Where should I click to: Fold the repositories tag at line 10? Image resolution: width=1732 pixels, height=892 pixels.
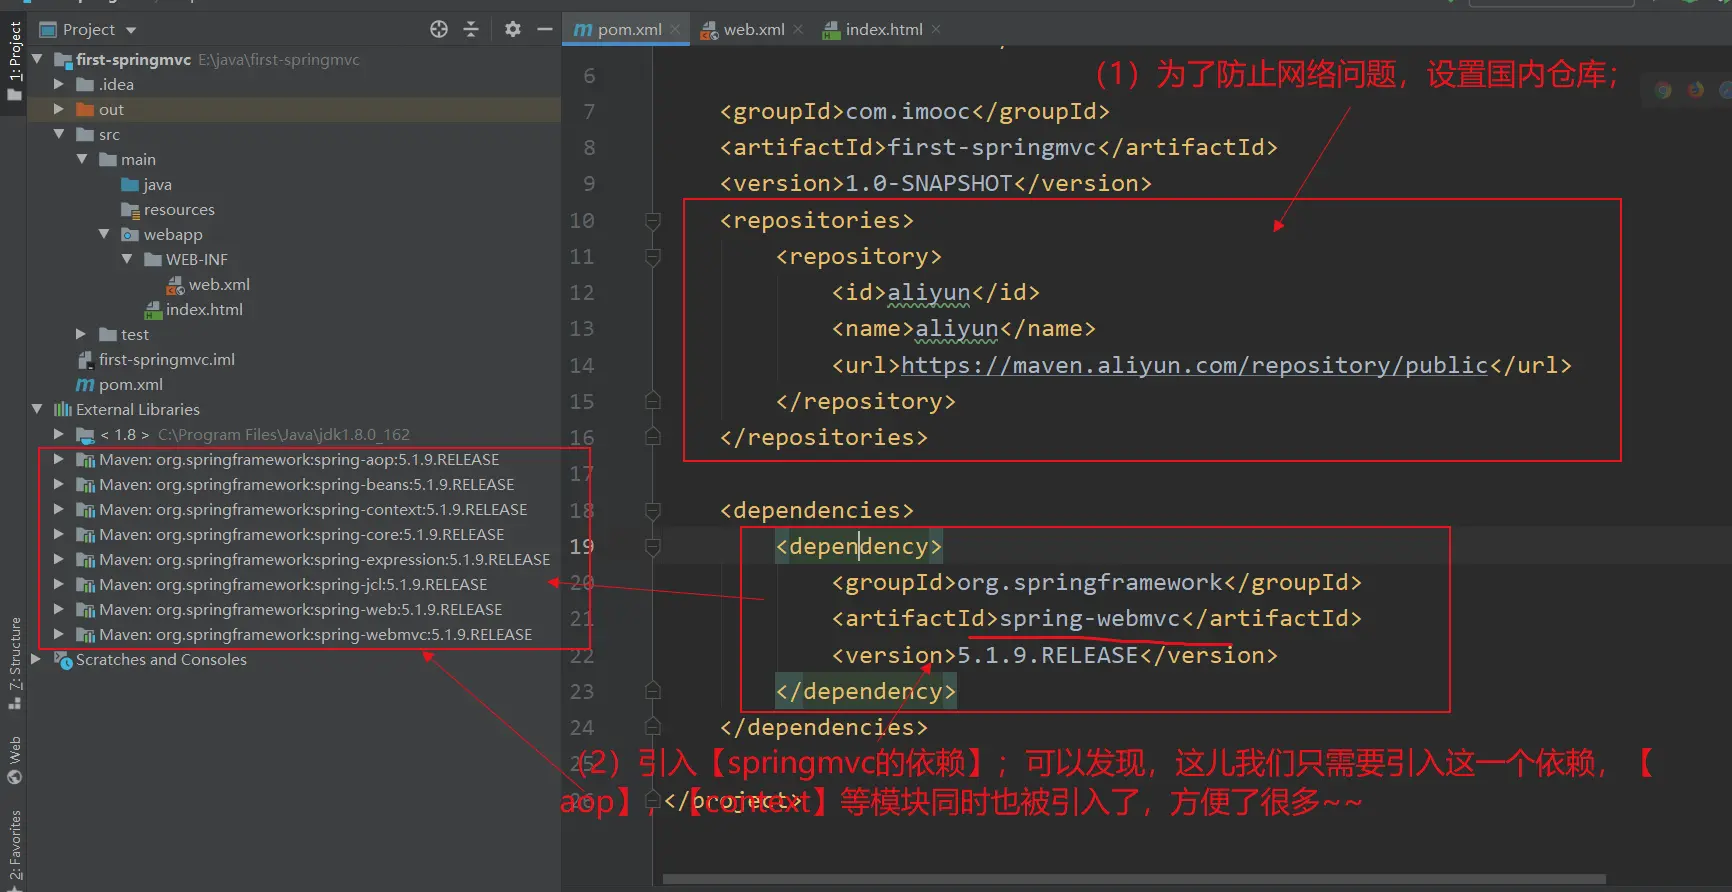tap(653, 220)
